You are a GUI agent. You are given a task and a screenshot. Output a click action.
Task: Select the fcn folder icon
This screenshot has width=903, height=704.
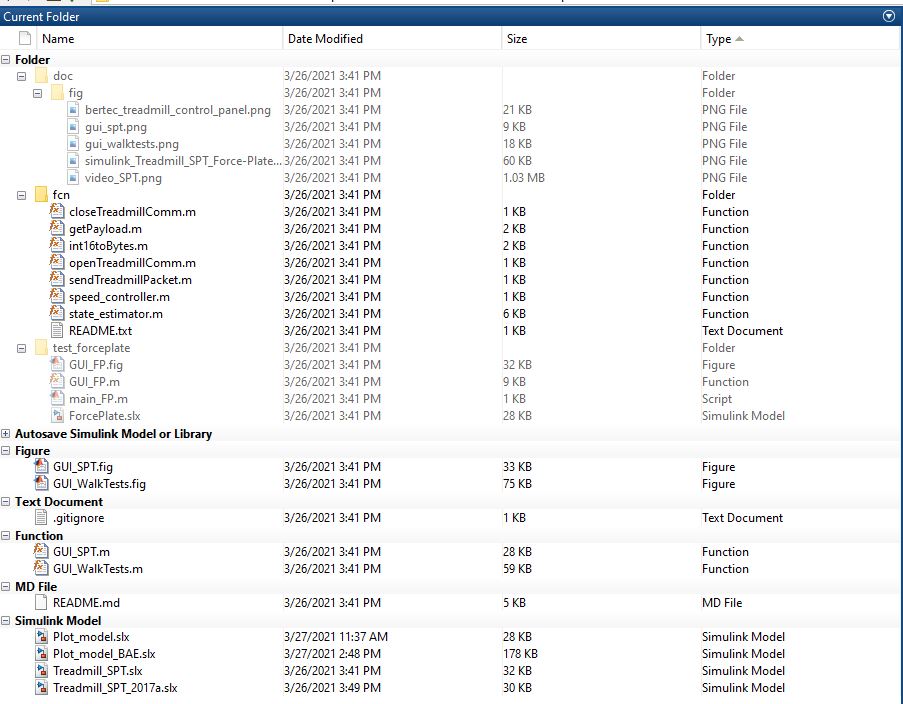pos(41,194)
